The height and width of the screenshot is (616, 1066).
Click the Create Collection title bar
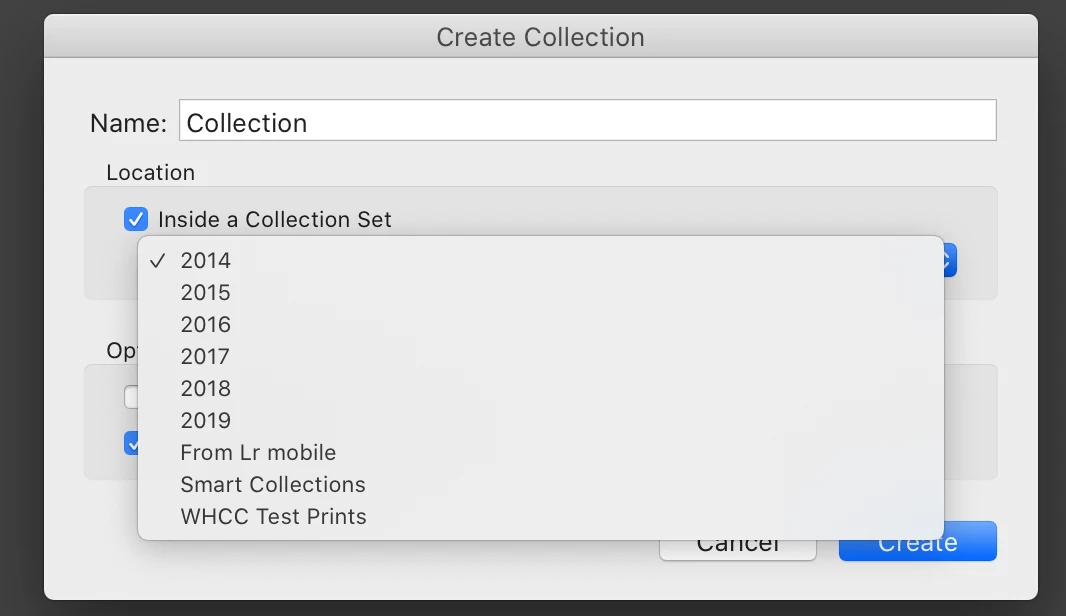tap(540, 37)
